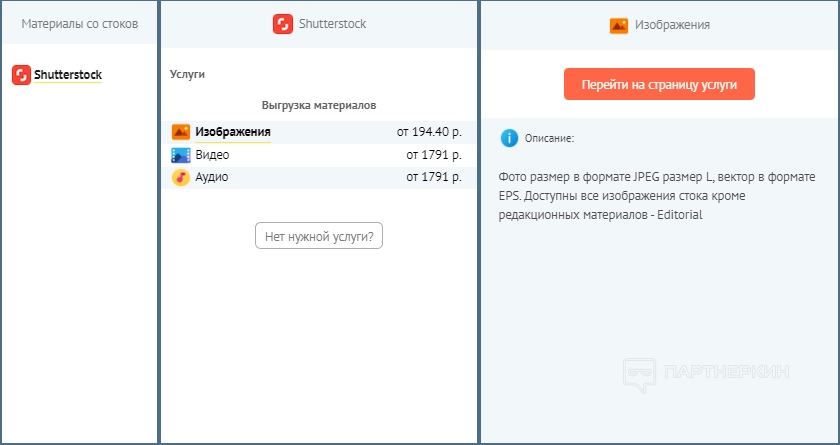840x445 pixels.
Task: Click the Нет нужной услуги? button
Action: [319, 237]
